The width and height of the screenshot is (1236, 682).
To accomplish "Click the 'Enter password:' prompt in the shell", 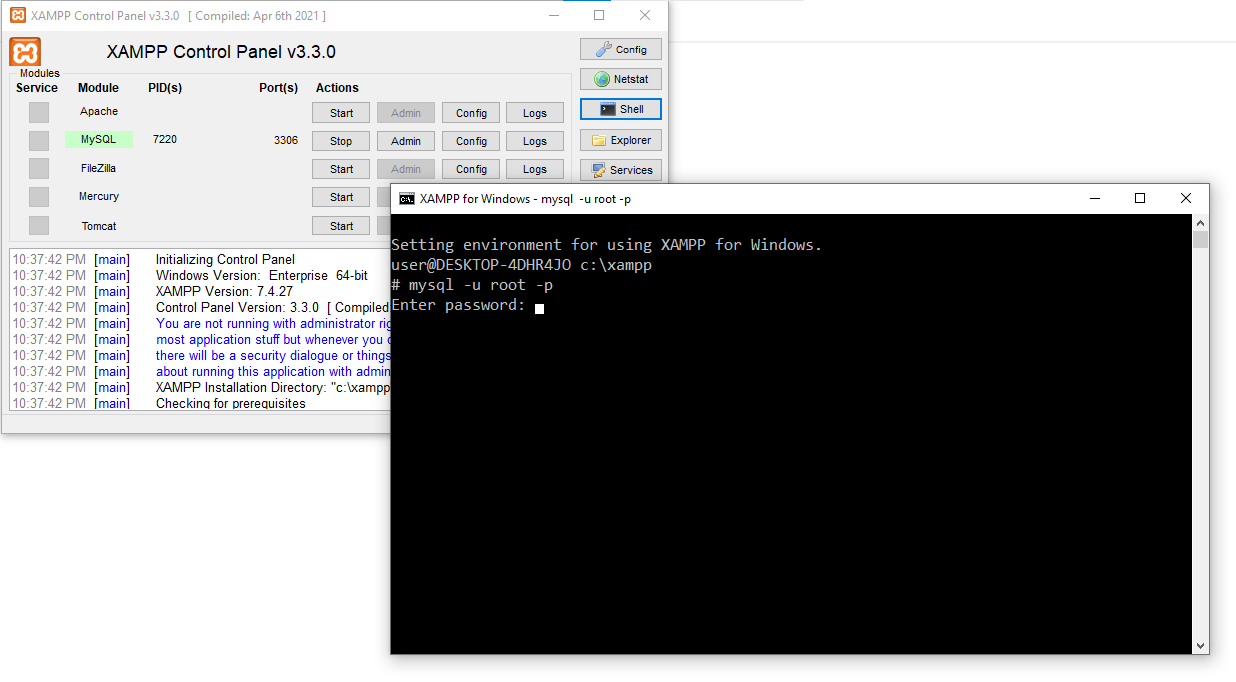I will click(x=458, y=305).
